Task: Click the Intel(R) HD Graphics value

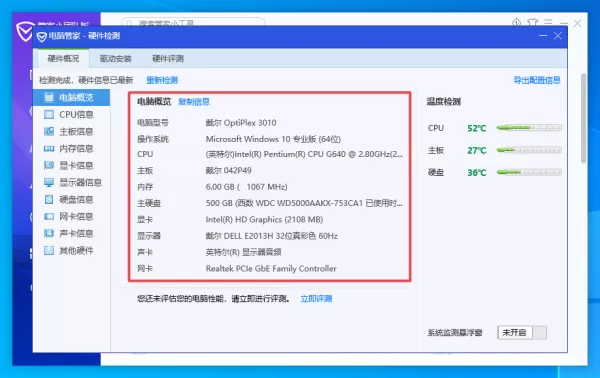Action: click(x=264, y=220)
